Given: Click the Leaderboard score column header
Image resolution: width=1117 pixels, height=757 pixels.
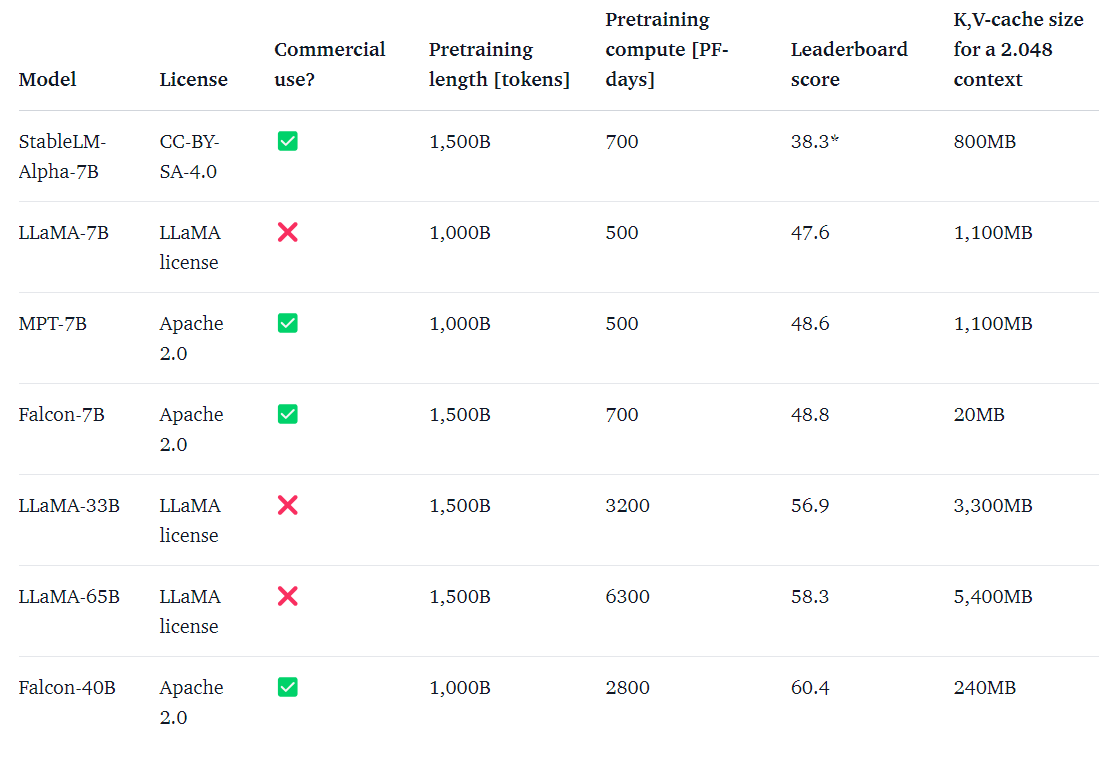Looking at the screenshot, I should 849,64.
